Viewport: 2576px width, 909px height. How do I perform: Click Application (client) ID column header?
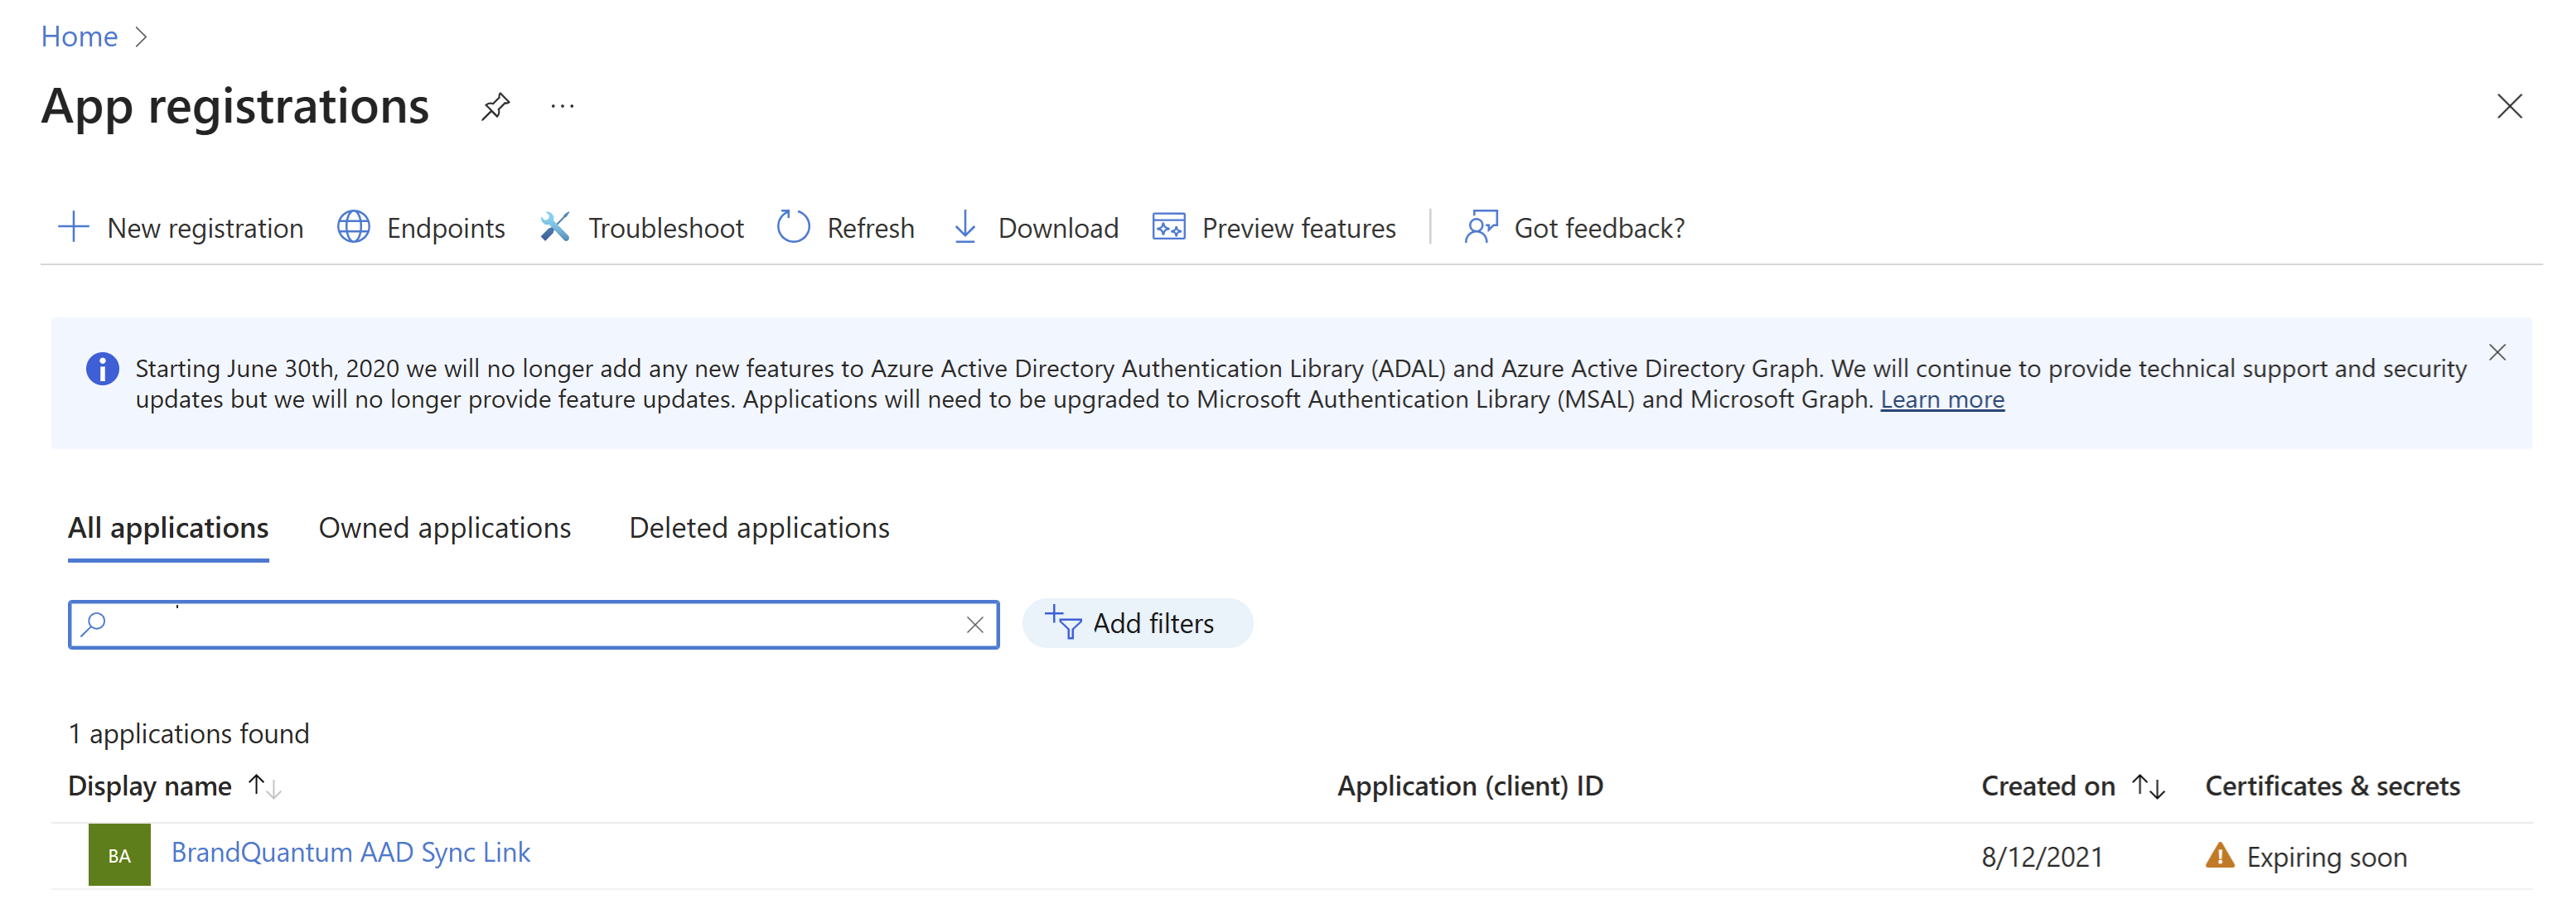click(x=1470, y=786)
